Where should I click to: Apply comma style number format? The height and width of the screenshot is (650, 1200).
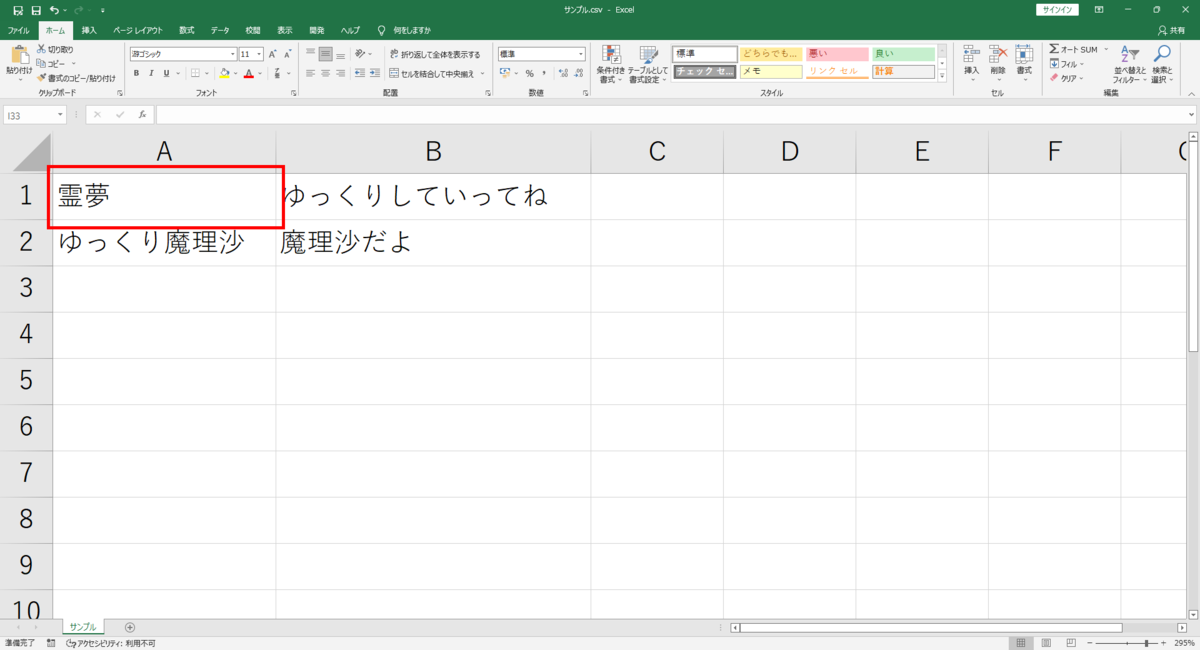click(544, 73)
